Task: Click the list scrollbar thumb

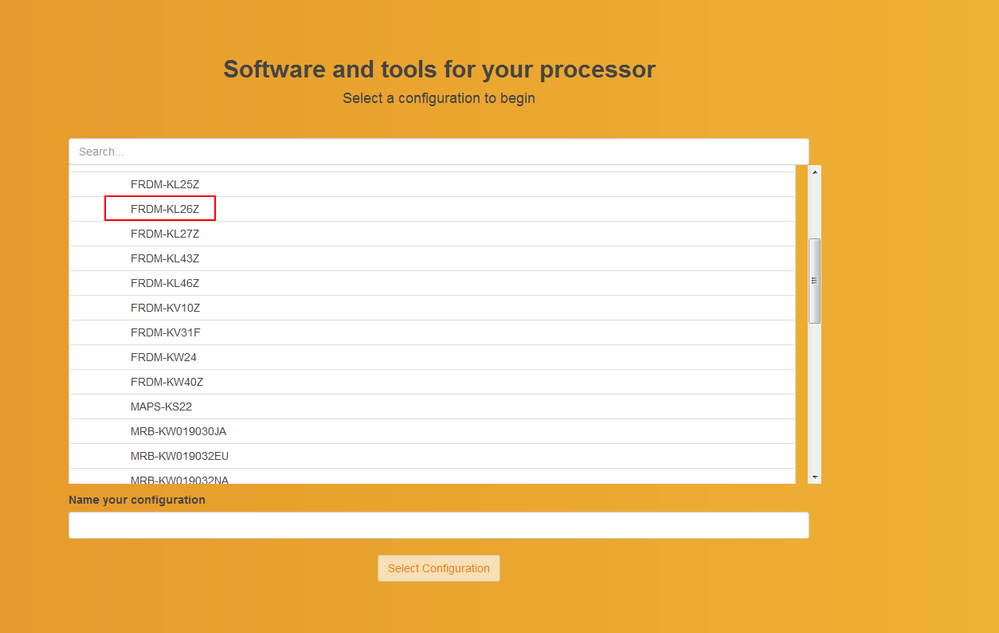Action: tap(814, 281)
